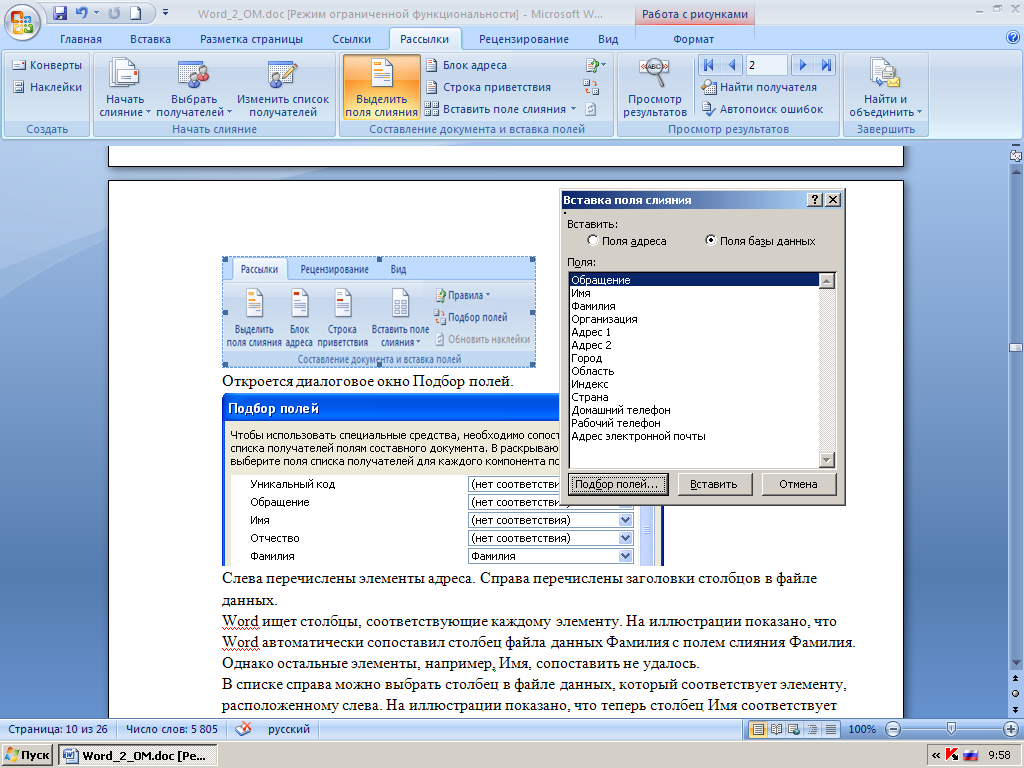Screen dimensions: 1024x768
Task: Click Kaspersky tray icon
Action: (x=952, y=755)
